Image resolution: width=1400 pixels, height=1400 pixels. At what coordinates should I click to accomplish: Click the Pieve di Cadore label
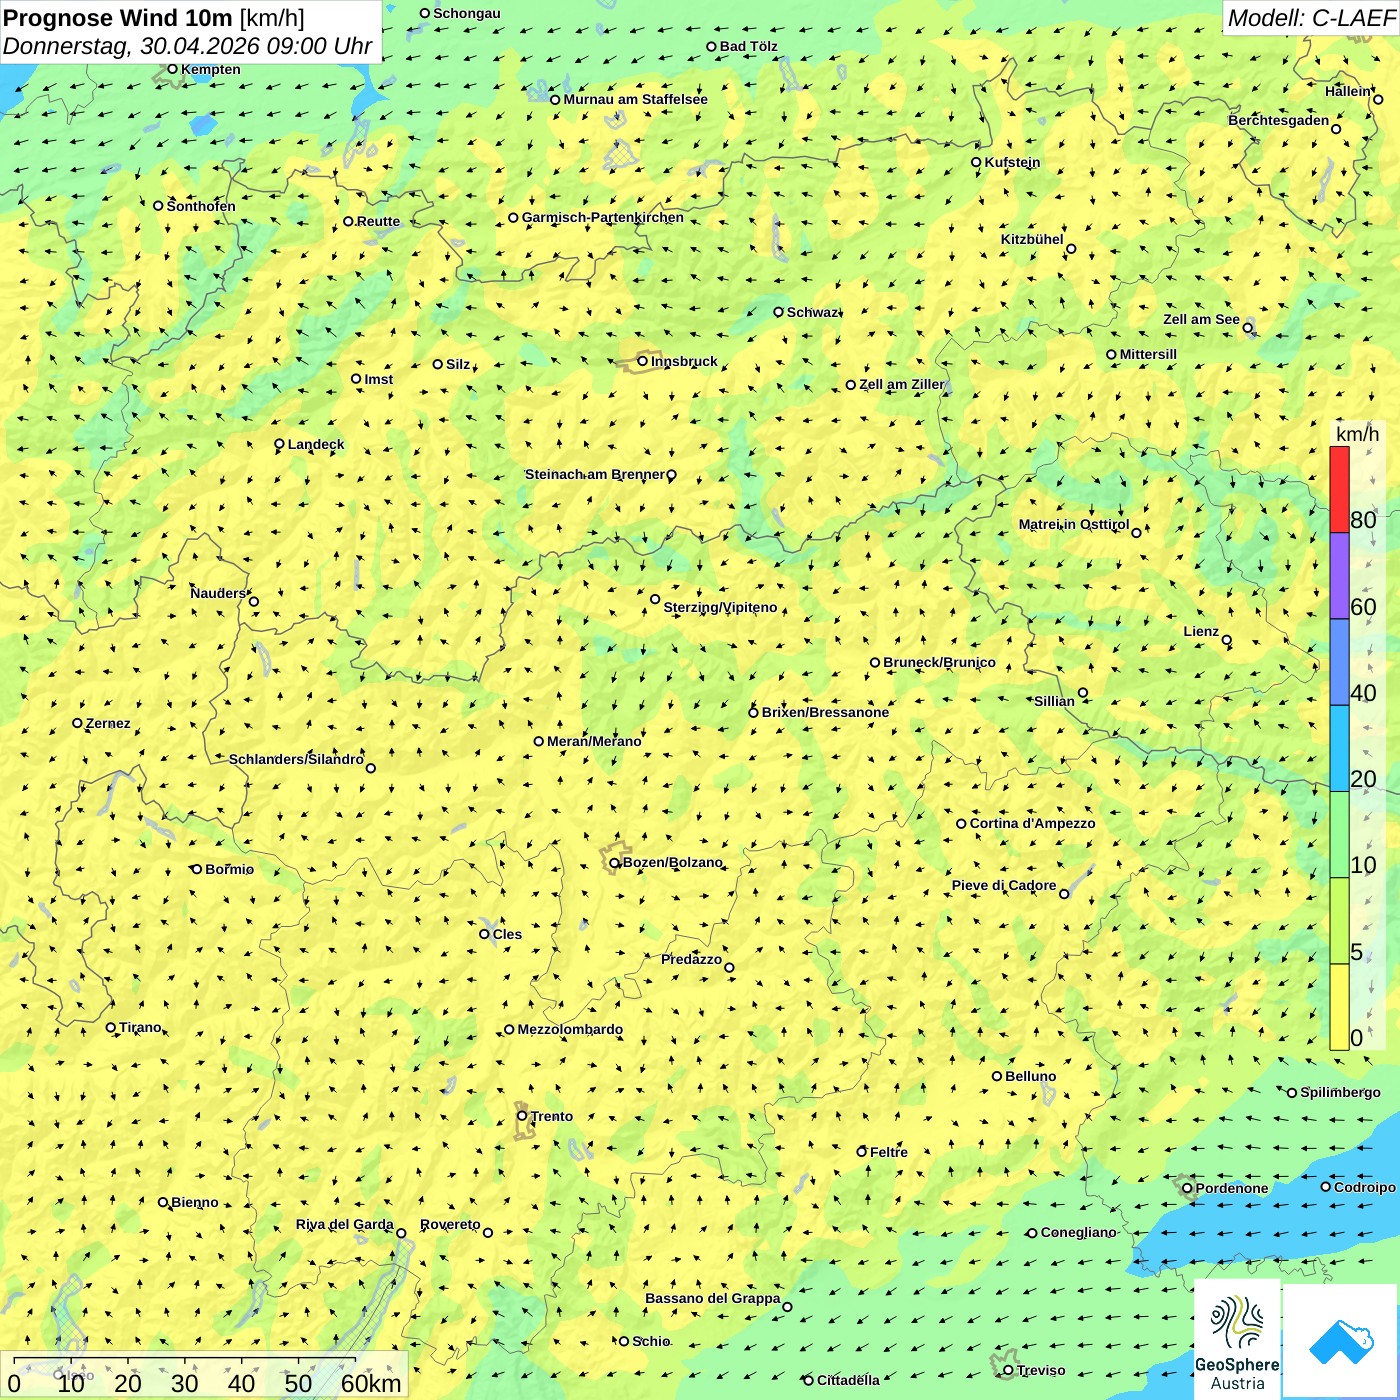tap(1003, 885)
